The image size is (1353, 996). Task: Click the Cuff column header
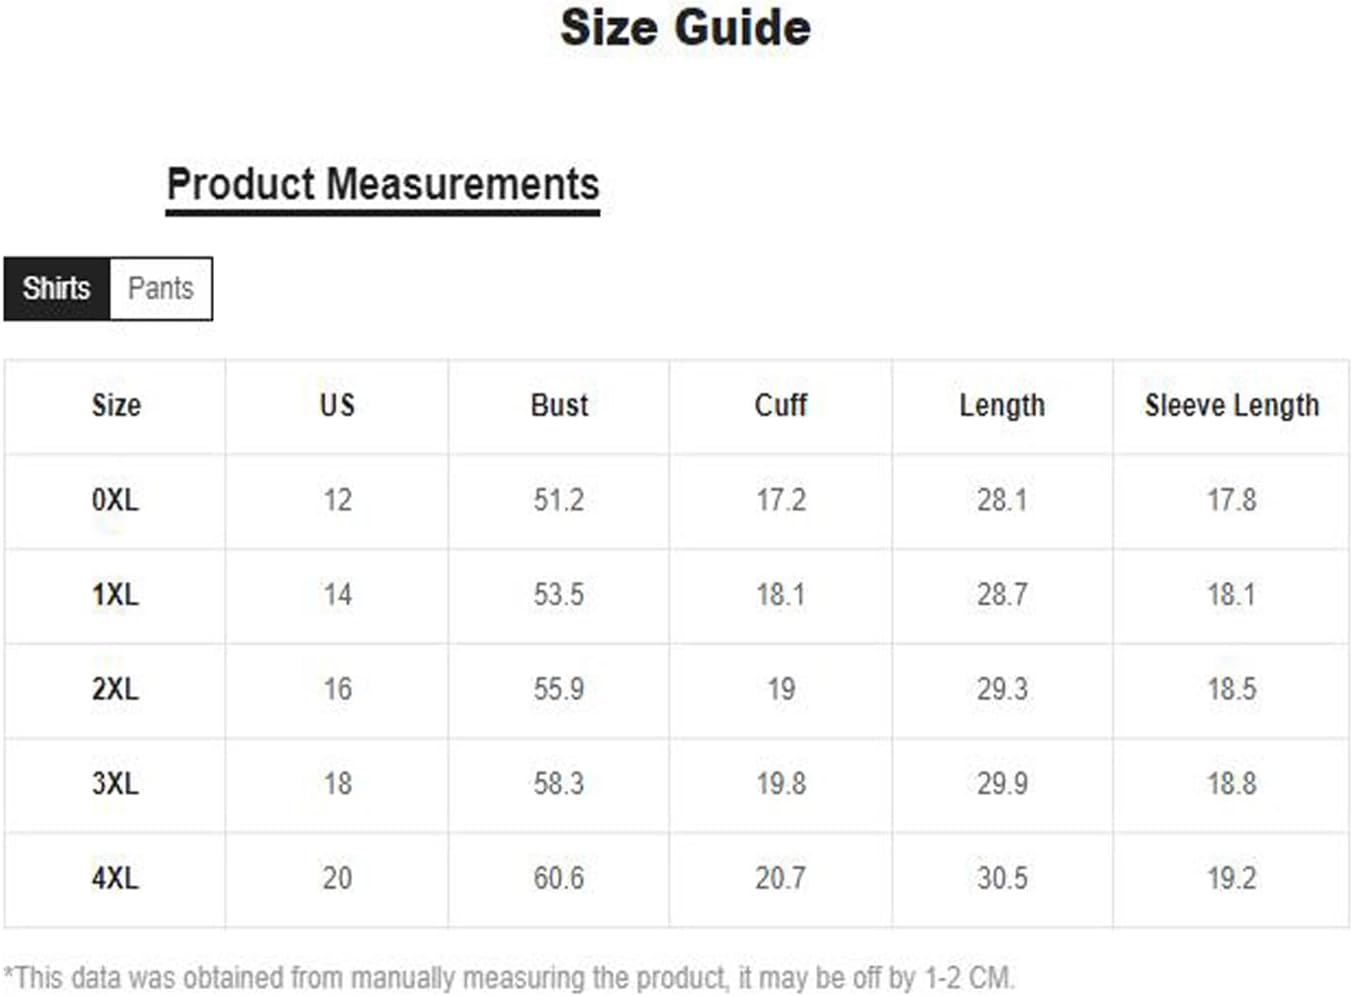click(x=780, y=405)
